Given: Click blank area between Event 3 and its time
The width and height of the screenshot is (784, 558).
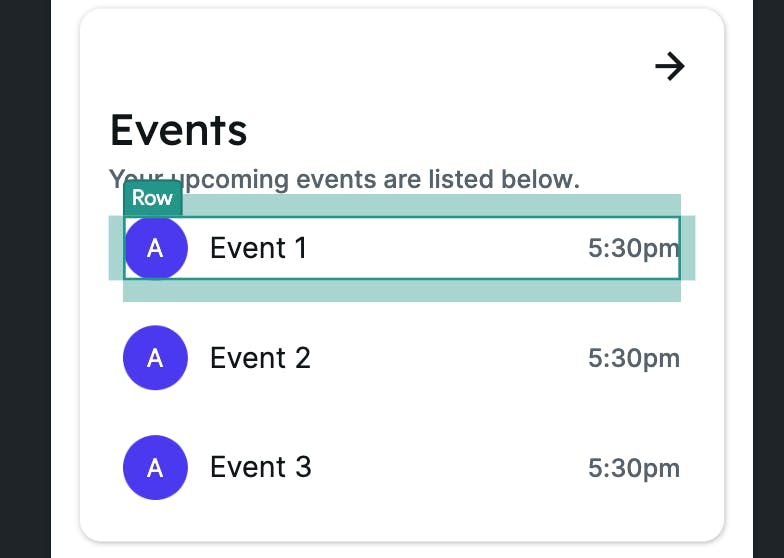Looking at the screenshot, I should click(450, 467).
